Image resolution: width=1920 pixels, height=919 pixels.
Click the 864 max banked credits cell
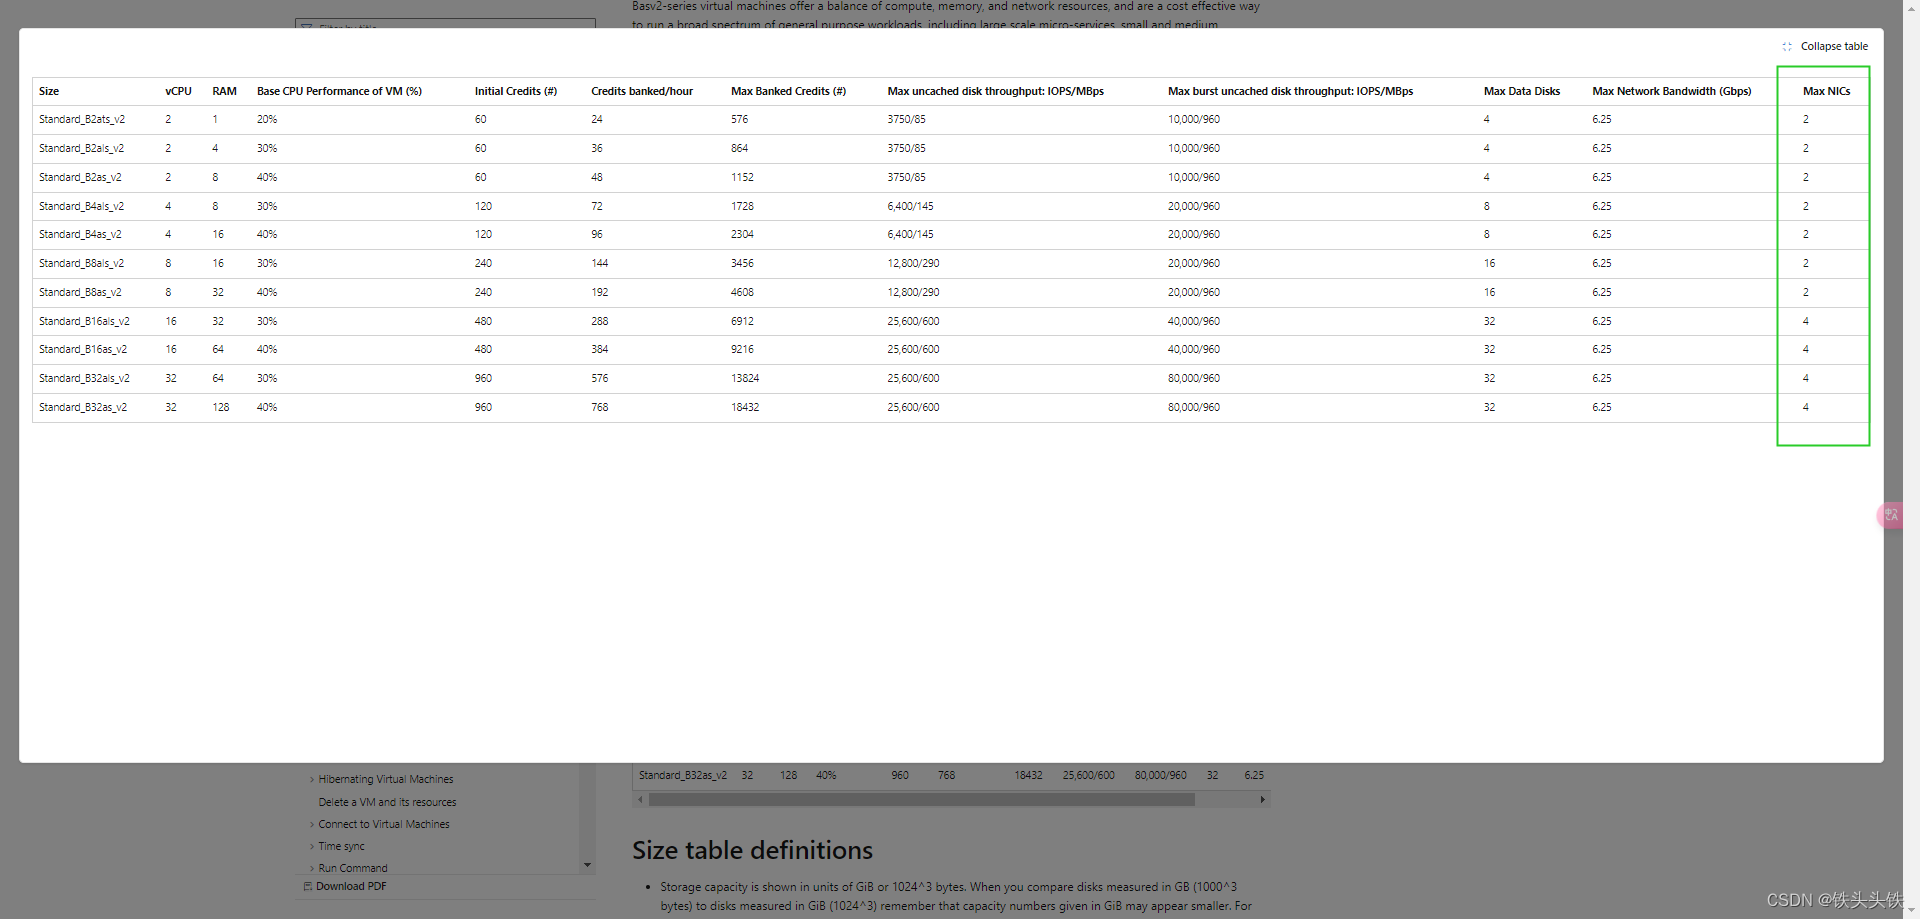pyautogui.click(x=739, y=148)
